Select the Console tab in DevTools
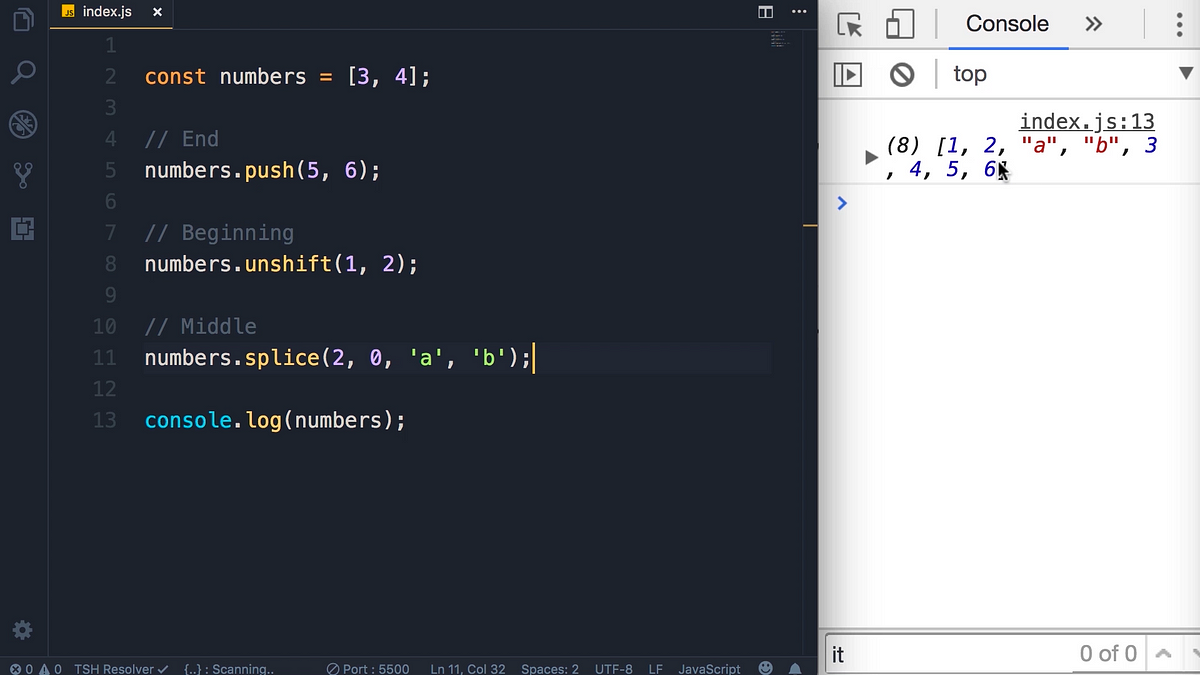This screenshot has height=675, width=1200. 1007,24
